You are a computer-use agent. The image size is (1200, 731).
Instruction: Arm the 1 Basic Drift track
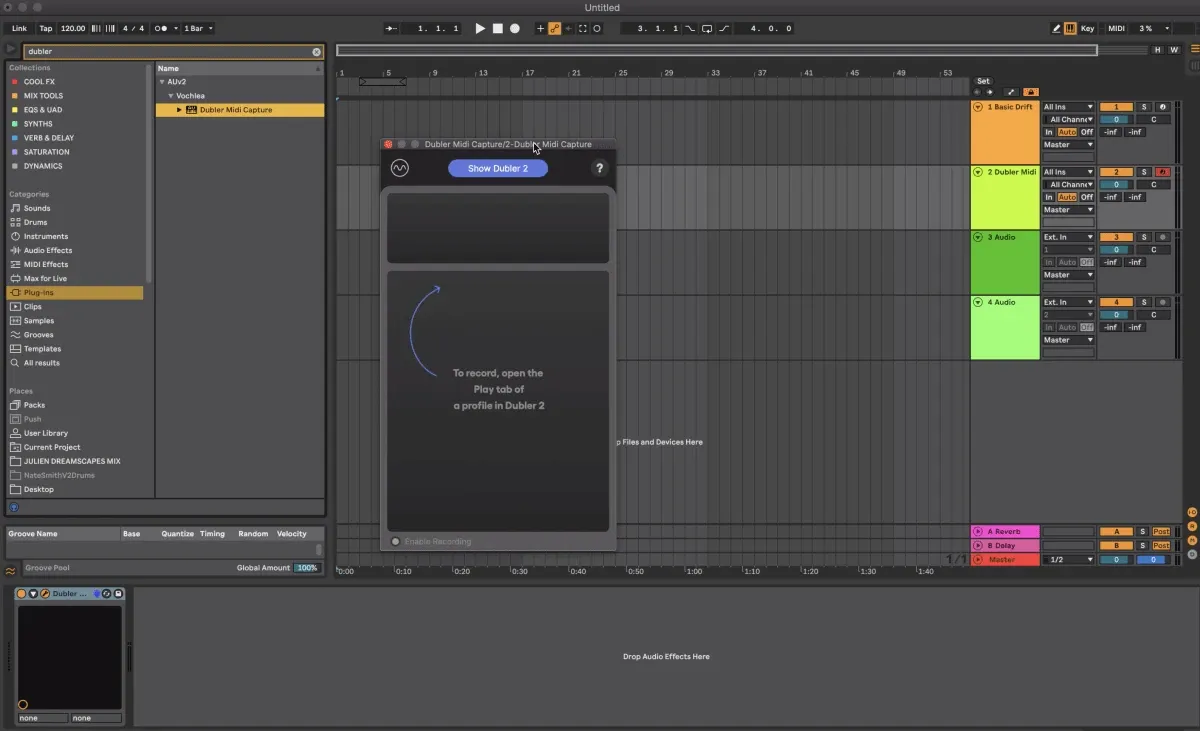(x=1163, y=107)
